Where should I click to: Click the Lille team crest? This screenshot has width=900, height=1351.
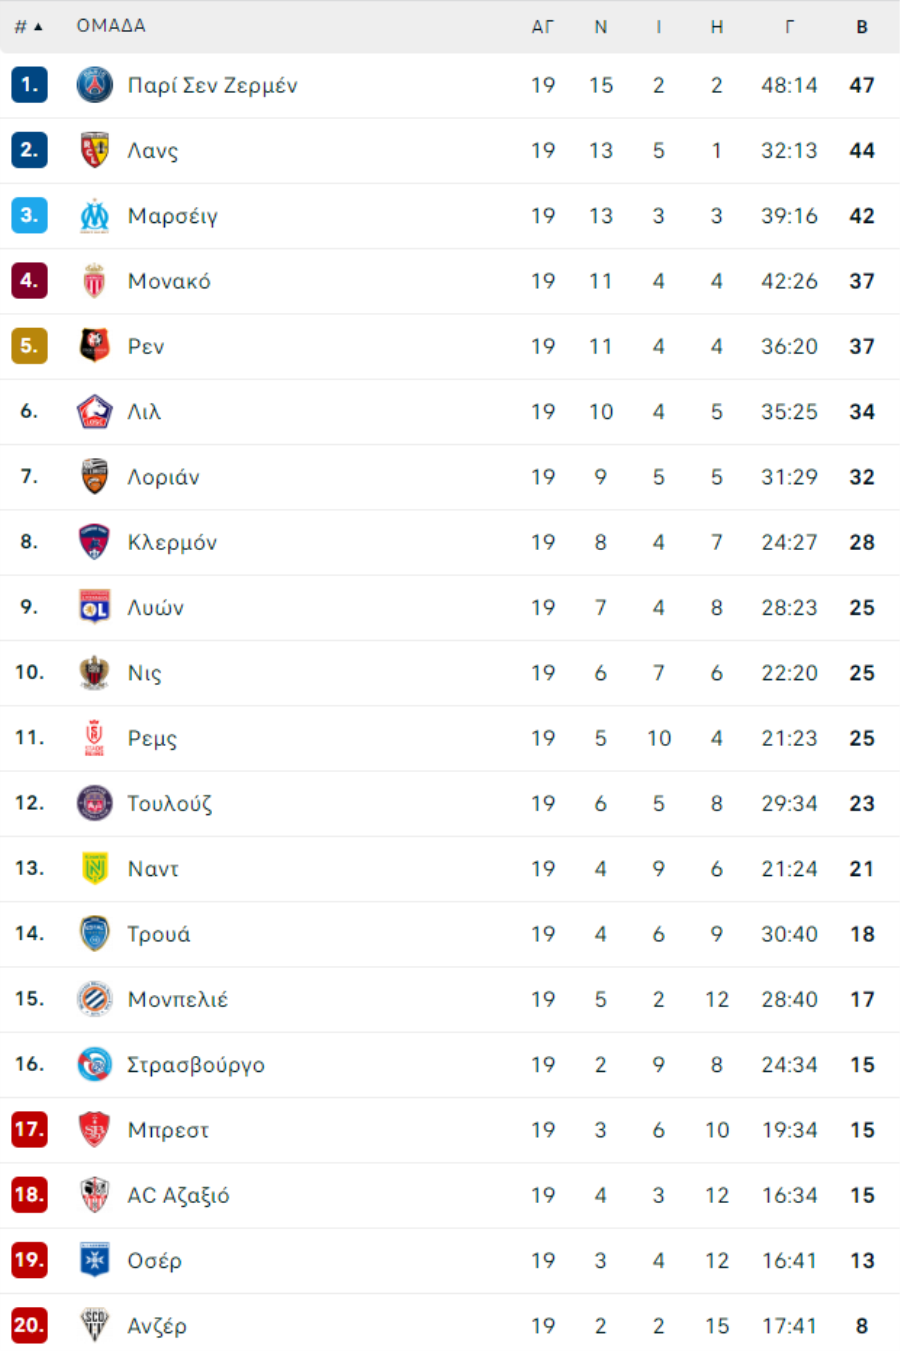(x=95, y=411)
